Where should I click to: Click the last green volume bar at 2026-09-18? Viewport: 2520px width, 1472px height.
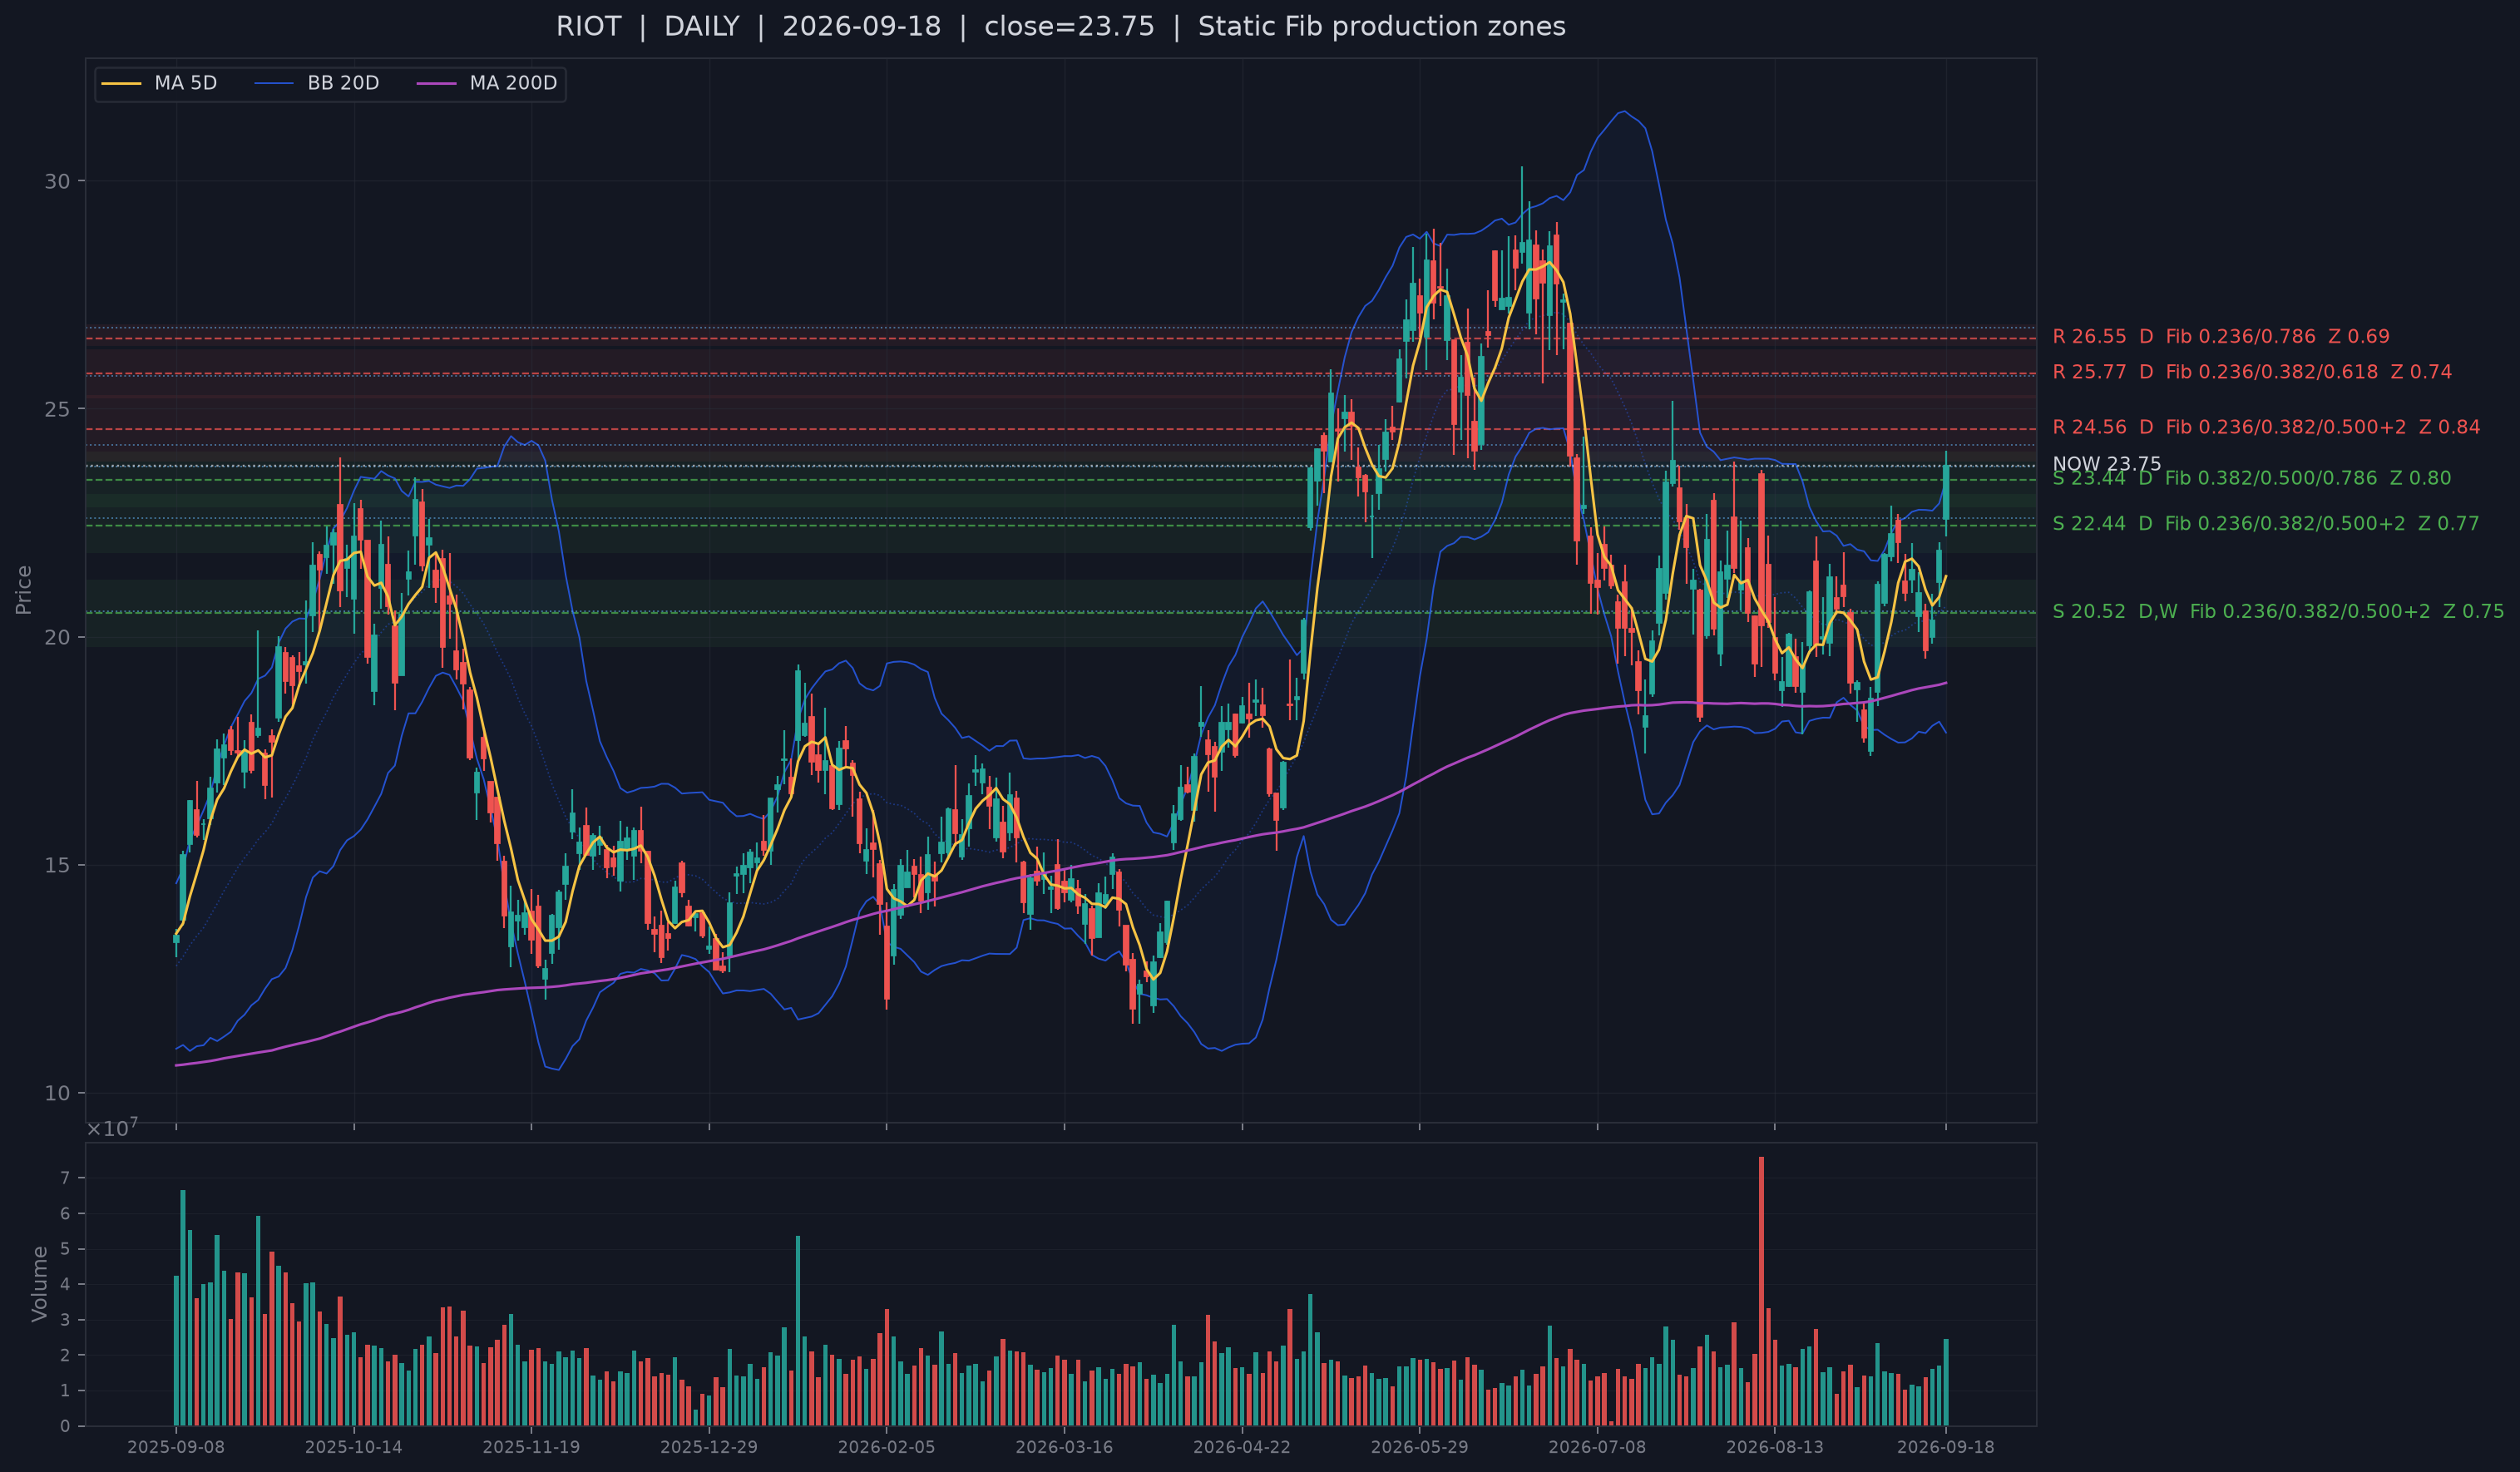coord(1945,1382)
